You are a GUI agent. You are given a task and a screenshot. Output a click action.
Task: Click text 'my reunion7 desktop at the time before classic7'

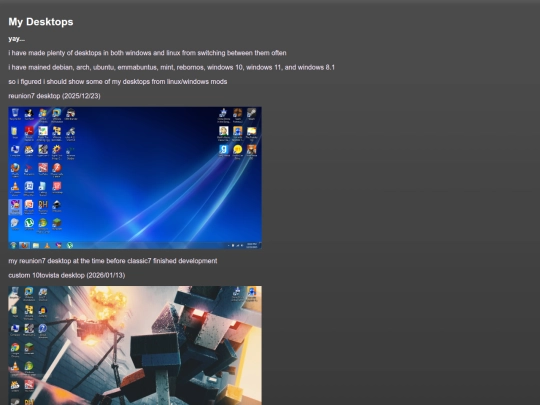click(x=113, y=261)
